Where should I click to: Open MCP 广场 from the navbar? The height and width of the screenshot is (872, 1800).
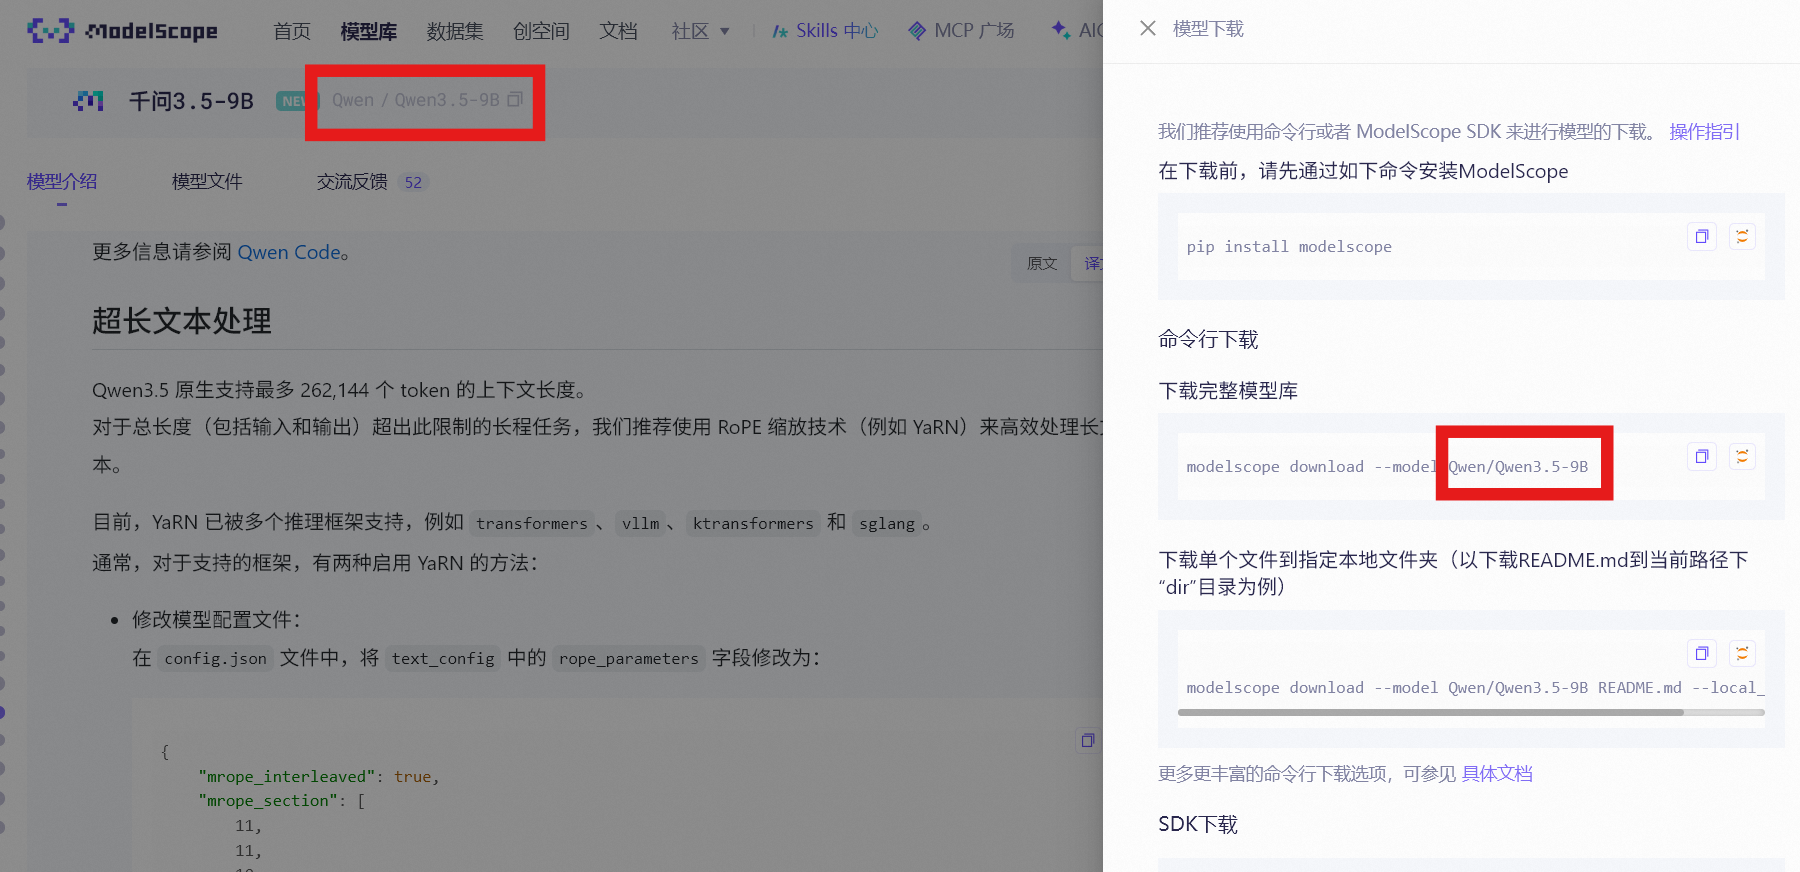961,31
